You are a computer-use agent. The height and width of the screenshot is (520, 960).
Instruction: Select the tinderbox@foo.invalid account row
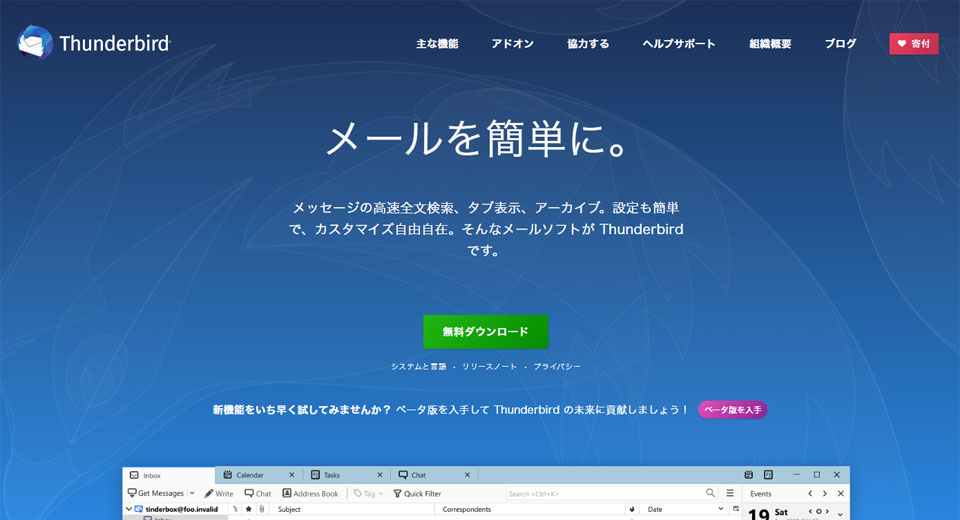pyautogui.click(x=176, y=509)
